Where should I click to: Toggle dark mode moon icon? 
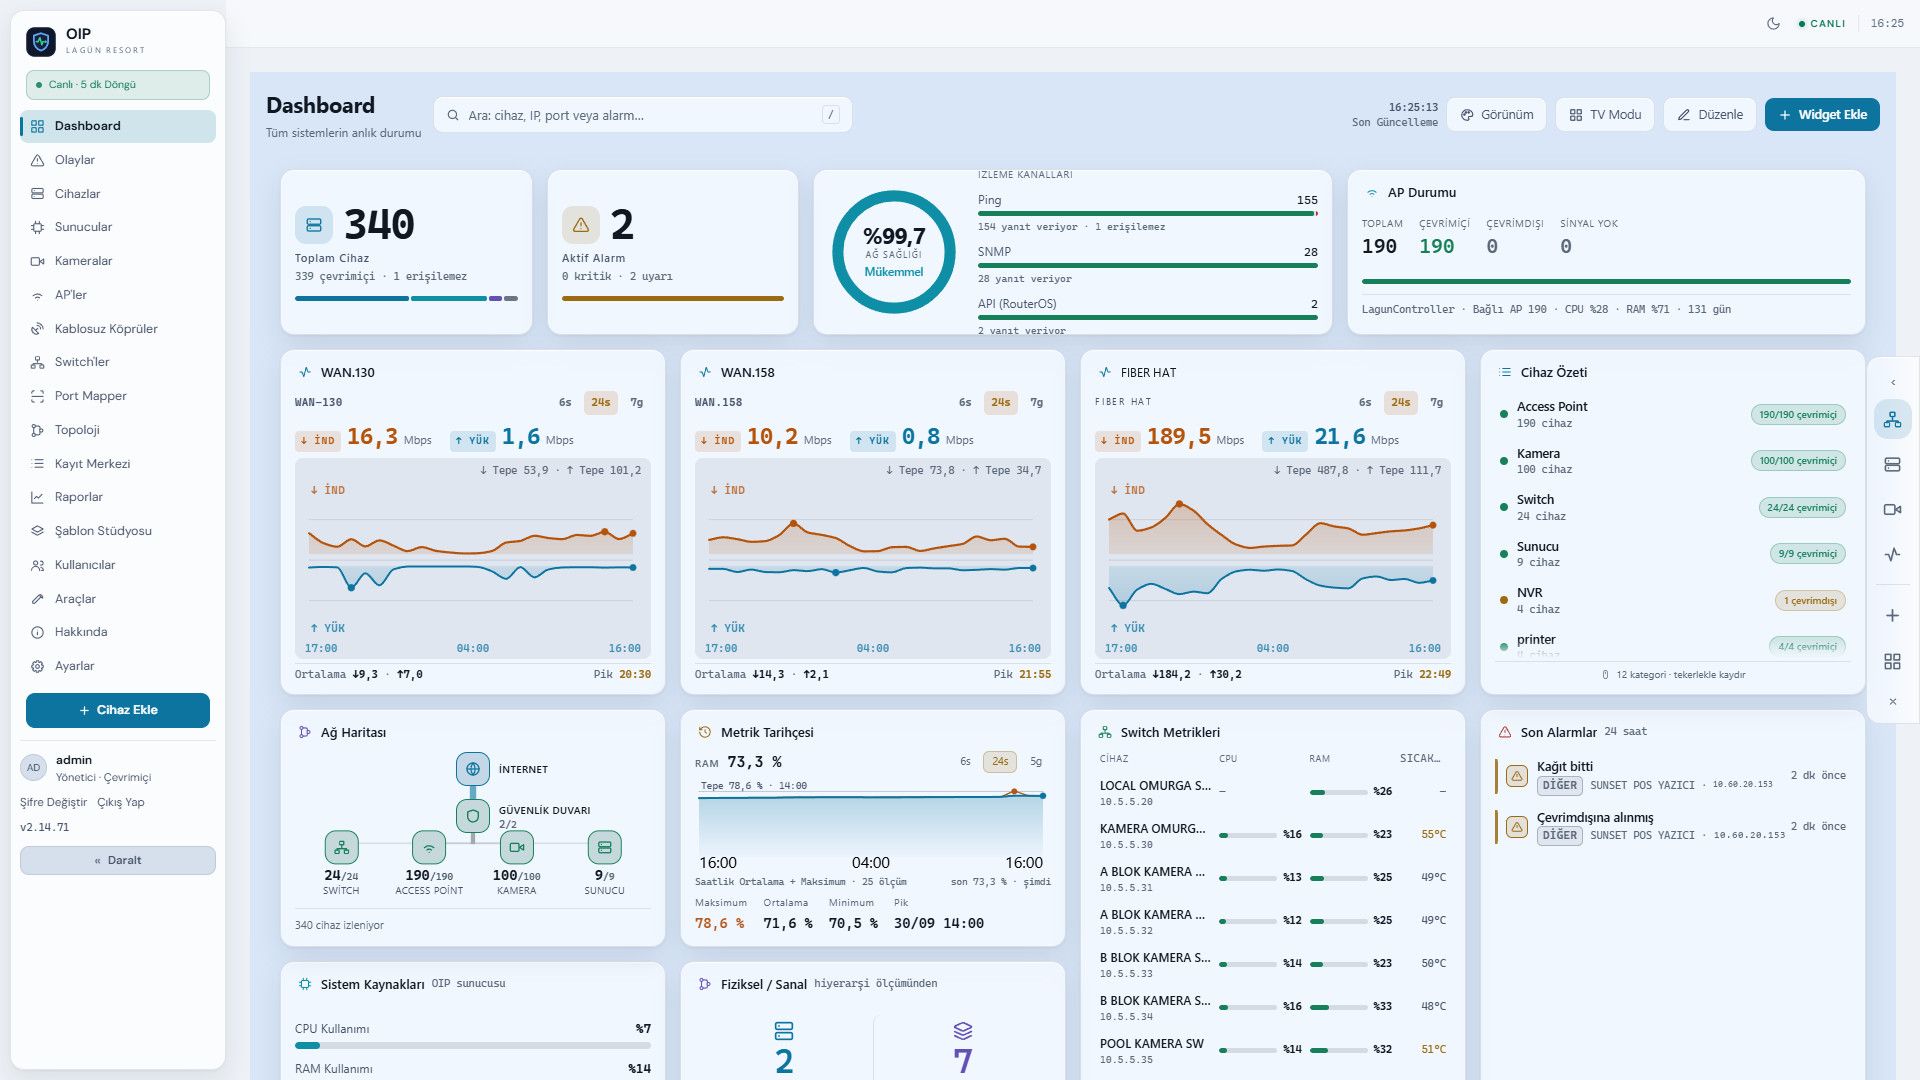[1773, 23]
